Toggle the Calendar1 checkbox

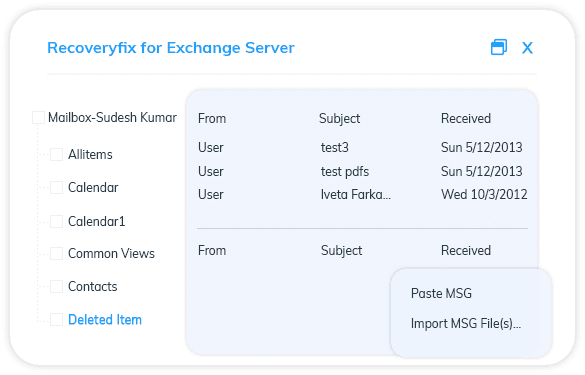[56, 221]
